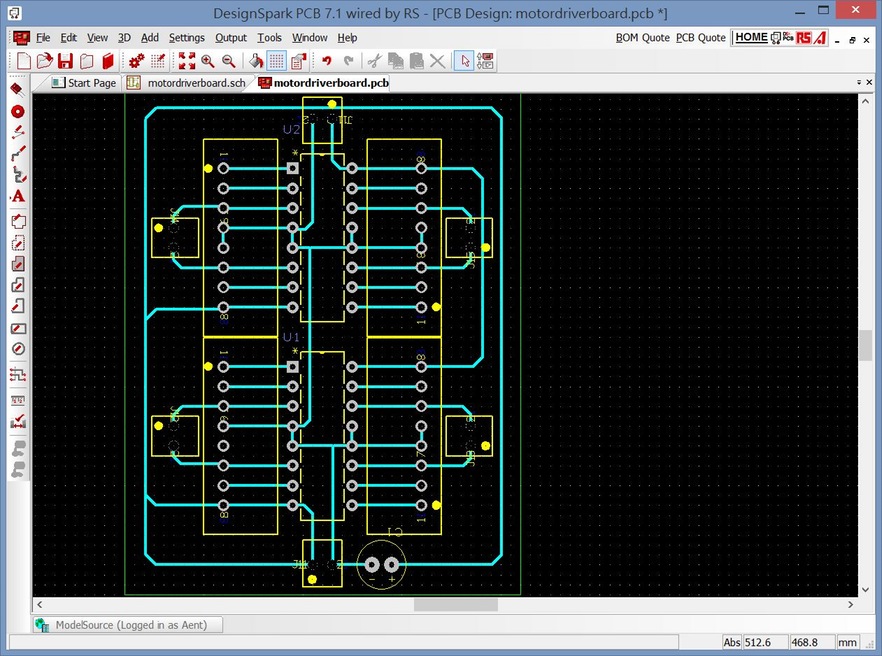Save the design with red floppy icon

[65, 61]
